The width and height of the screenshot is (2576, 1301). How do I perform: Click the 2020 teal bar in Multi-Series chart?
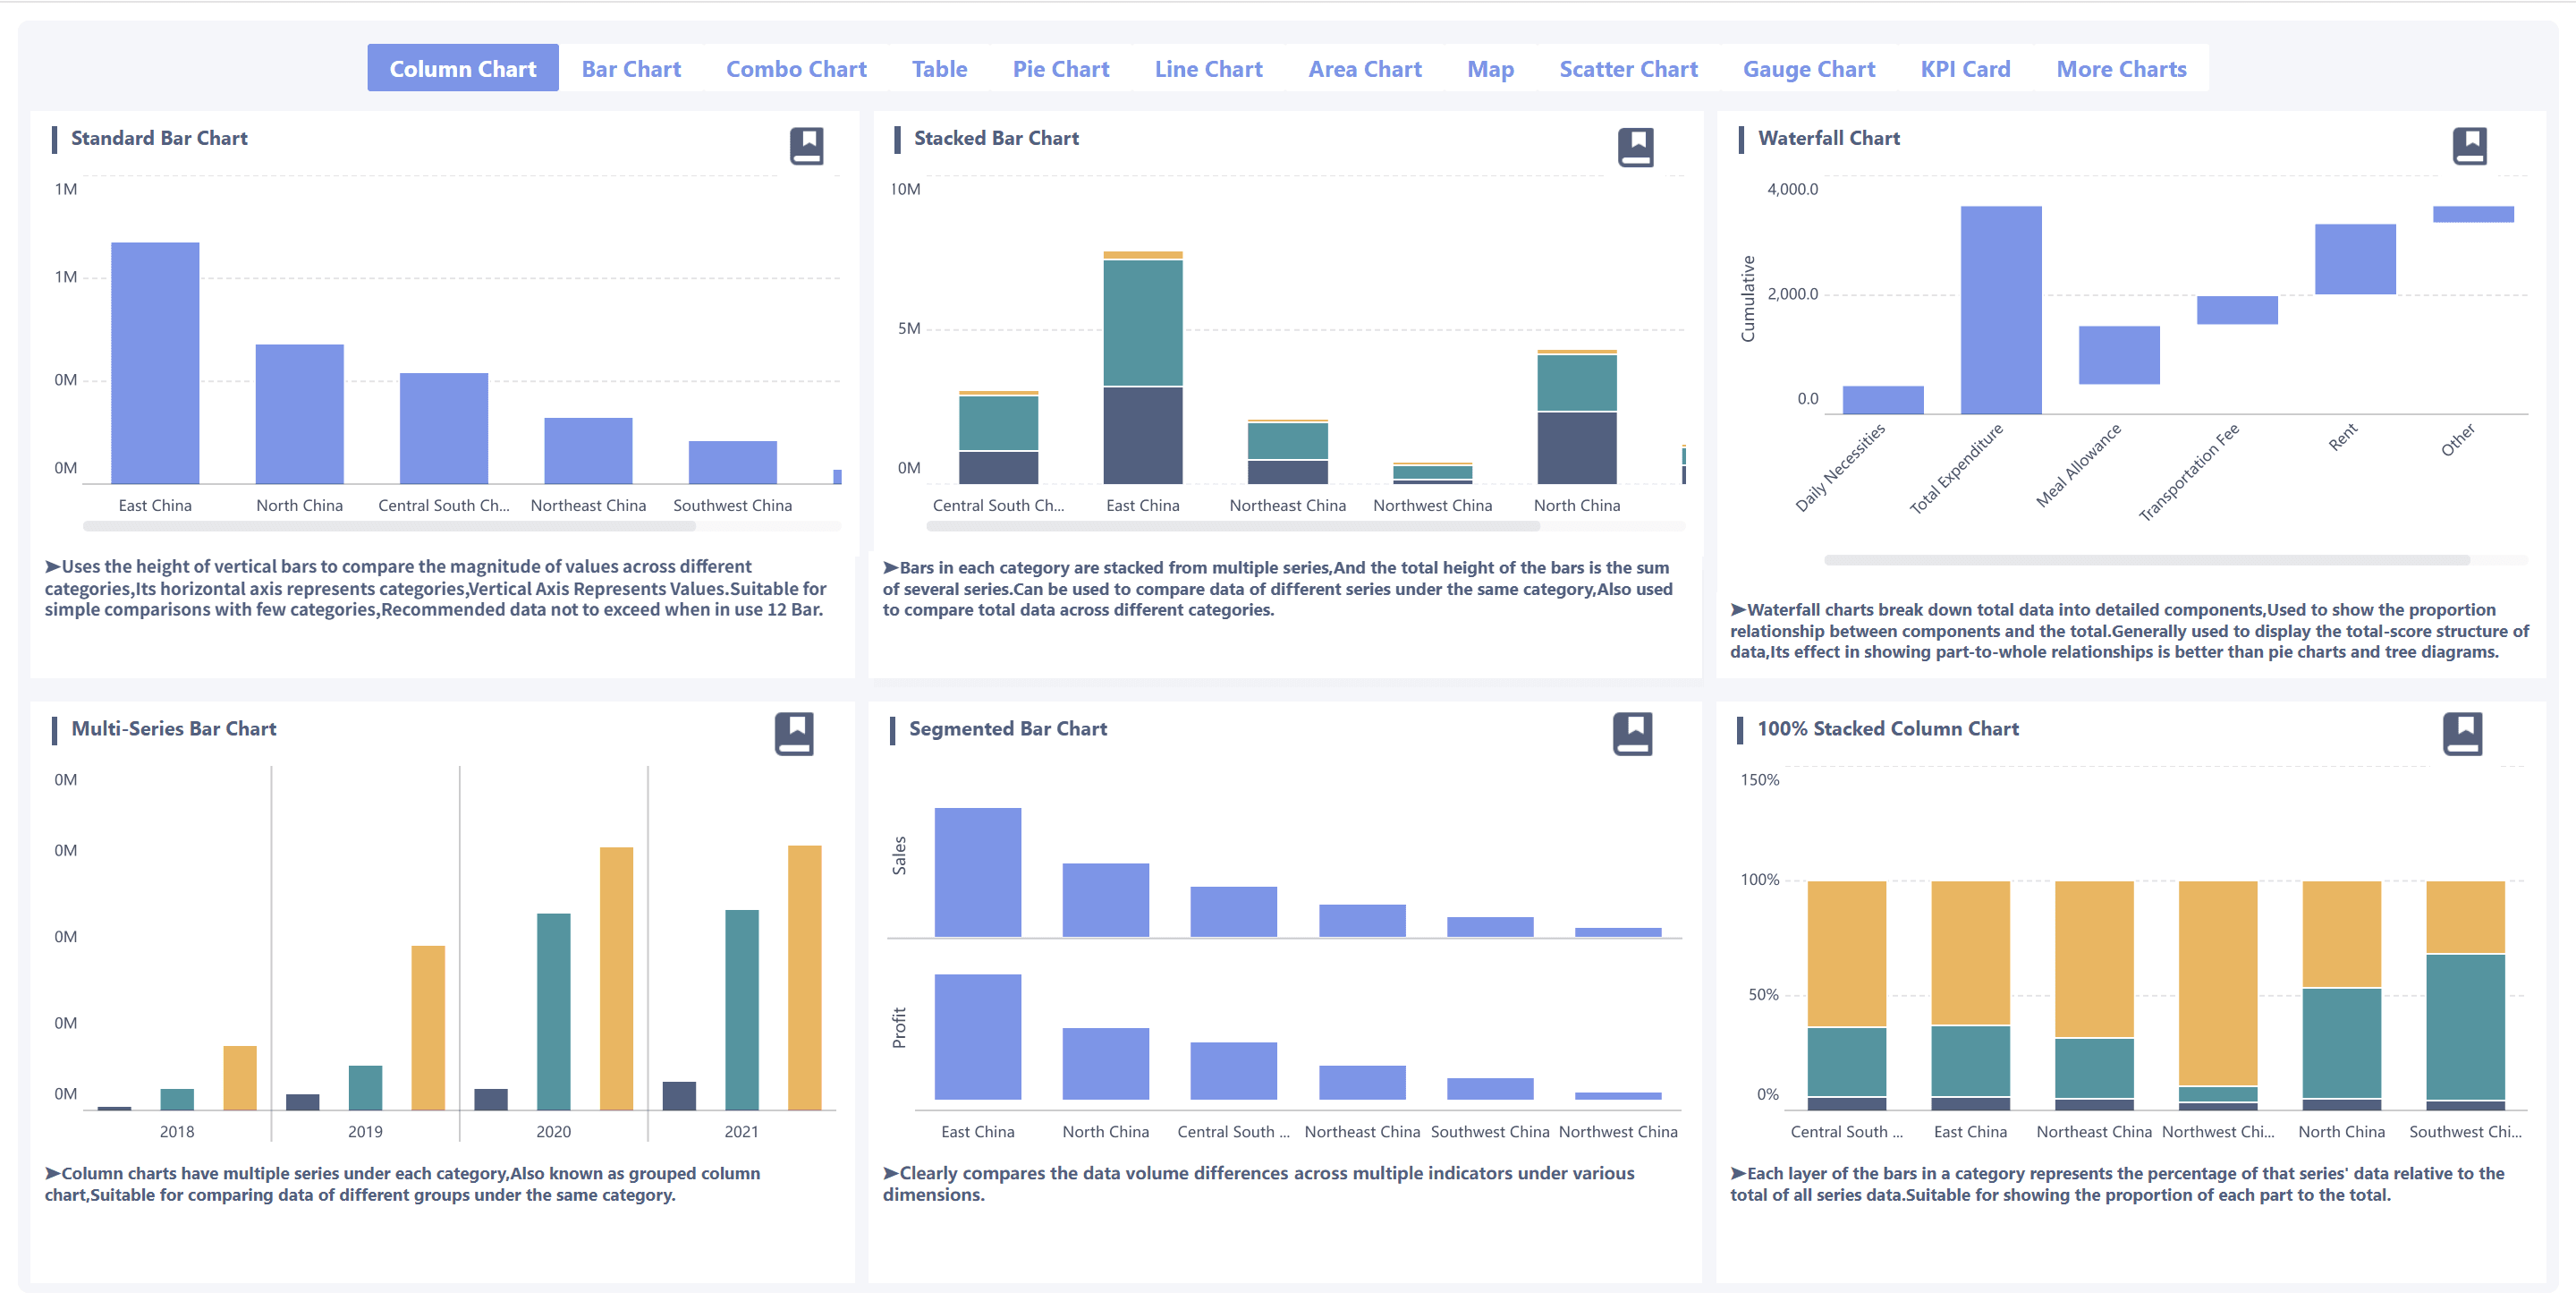tap(553, 1011)
